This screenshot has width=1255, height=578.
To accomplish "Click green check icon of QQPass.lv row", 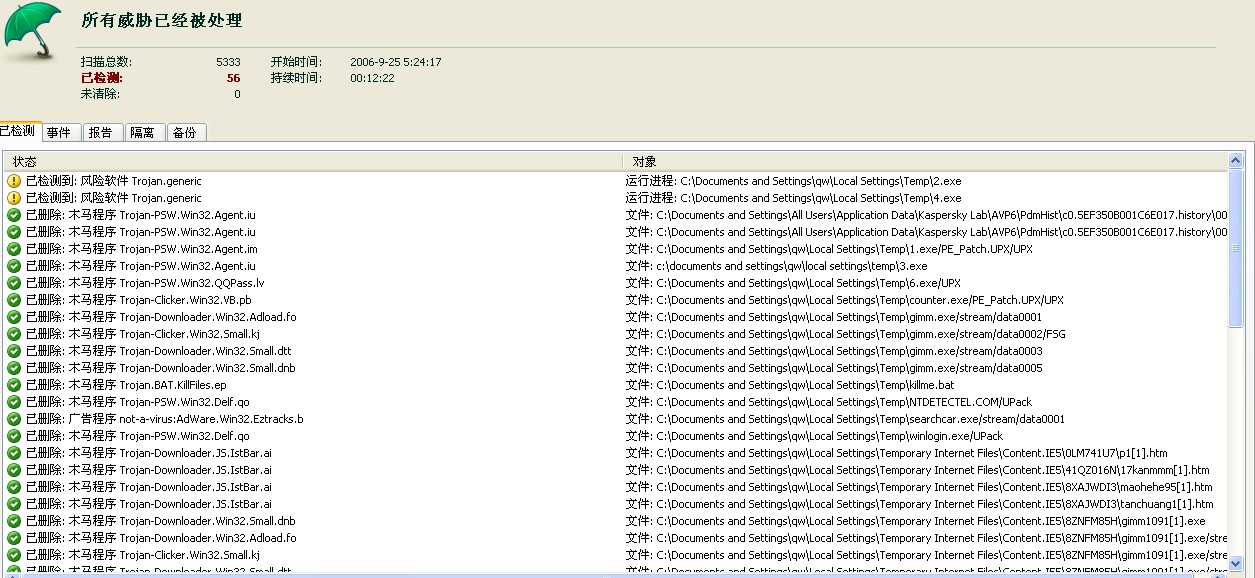I will coord(14,283).
